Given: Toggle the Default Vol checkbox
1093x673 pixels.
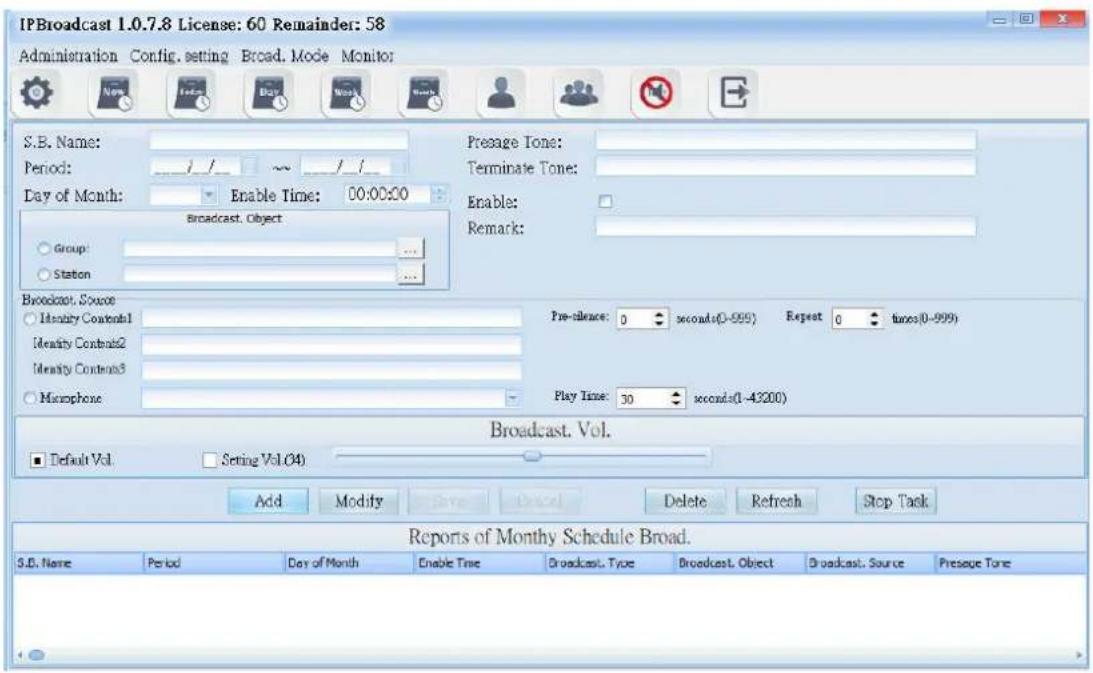Looking at the screenshot, I should click(38, 460).
